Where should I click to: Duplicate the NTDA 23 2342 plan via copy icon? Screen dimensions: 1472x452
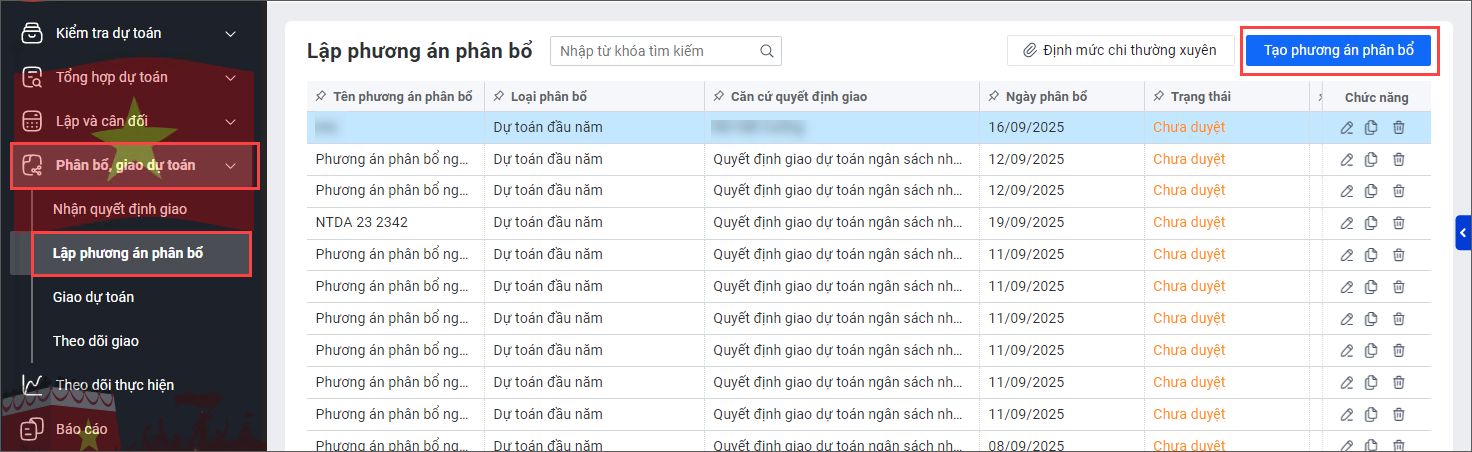(x=1372, y=223)
